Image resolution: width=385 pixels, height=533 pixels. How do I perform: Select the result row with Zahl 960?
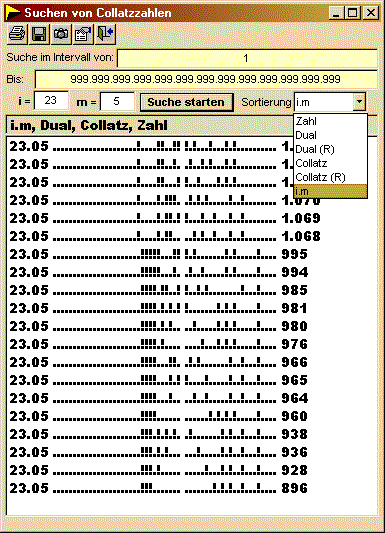point(159,416)
